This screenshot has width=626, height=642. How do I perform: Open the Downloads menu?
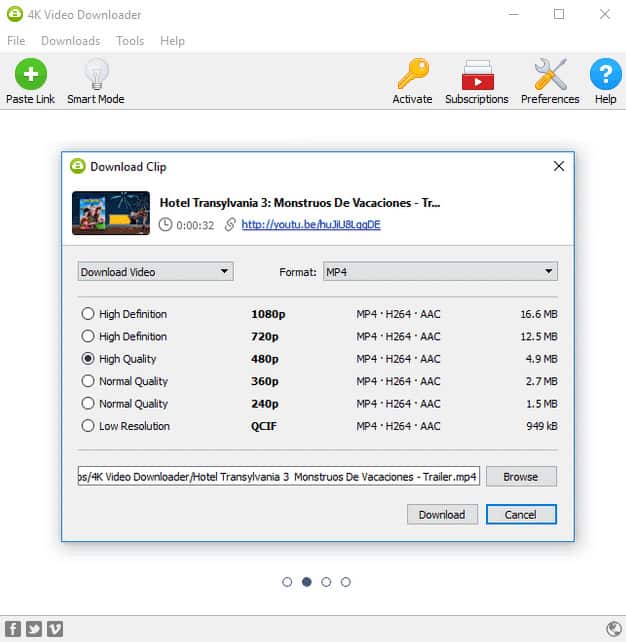click(70, 41)
